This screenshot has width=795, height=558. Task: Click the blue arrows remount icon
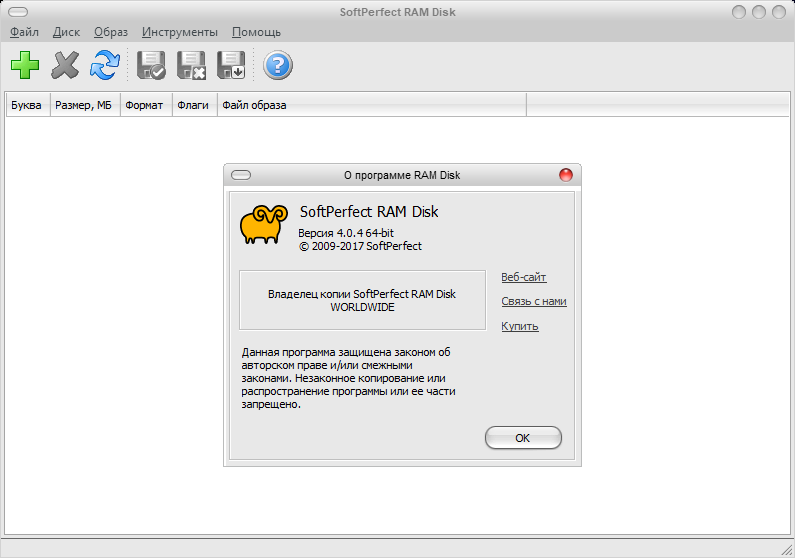pyautogui.click(x=105, y=65)
